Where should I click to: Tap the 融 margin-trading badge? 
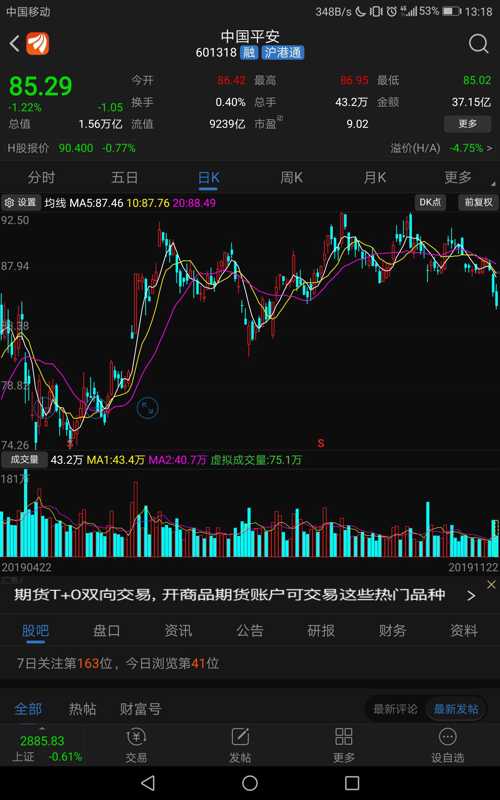coord(249,53)
